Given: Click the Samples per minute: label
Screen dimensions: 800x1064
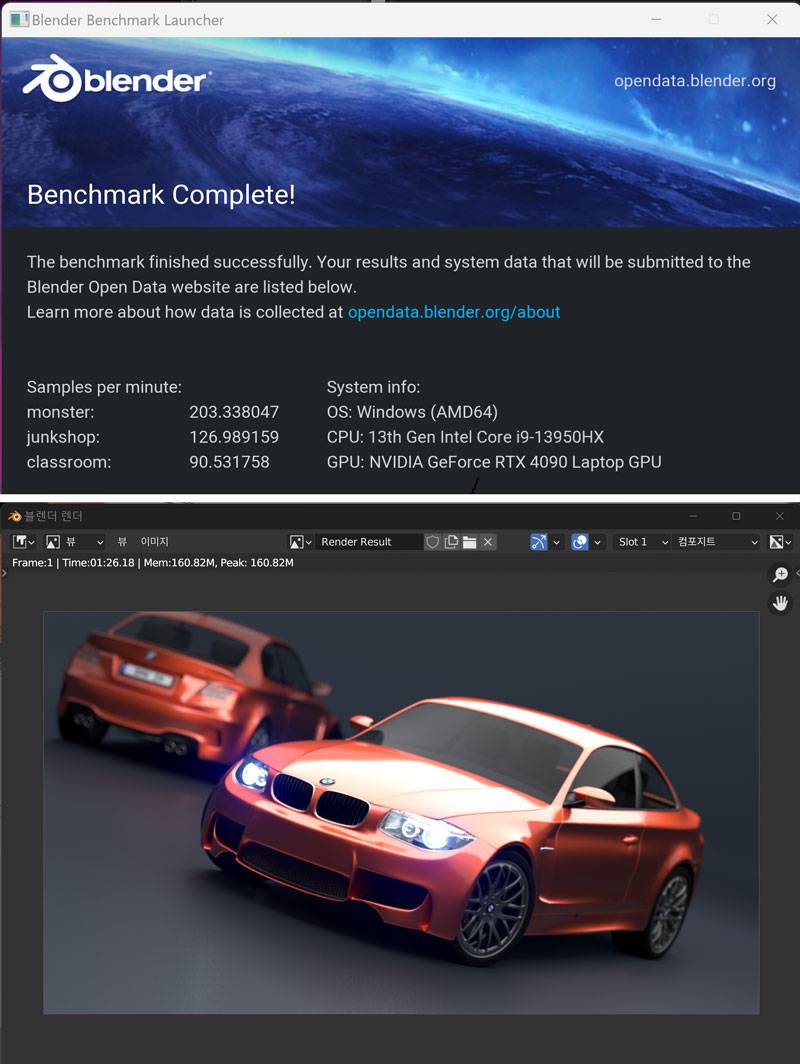Looking at the screenshot, I should tap(104, 387).
